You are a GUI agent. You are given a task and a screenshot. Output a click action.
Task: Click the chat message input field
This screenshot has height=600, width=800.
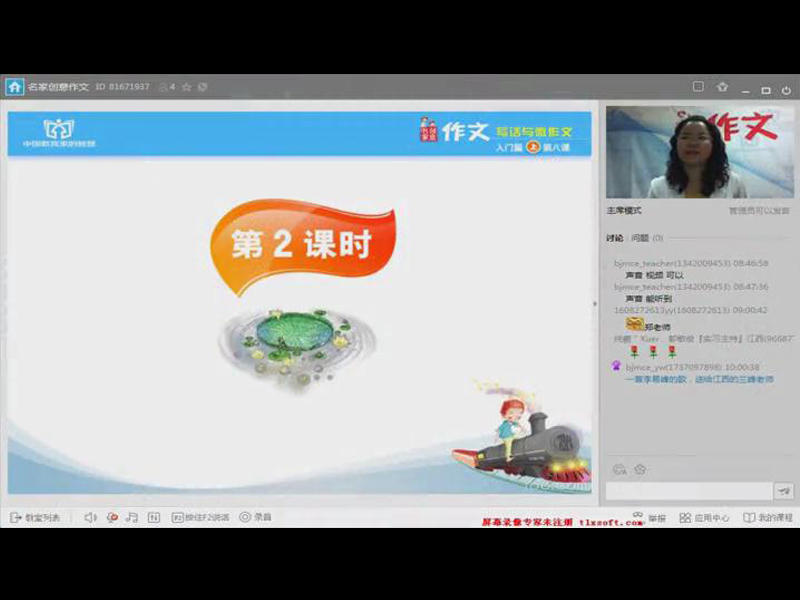[689, 490]
